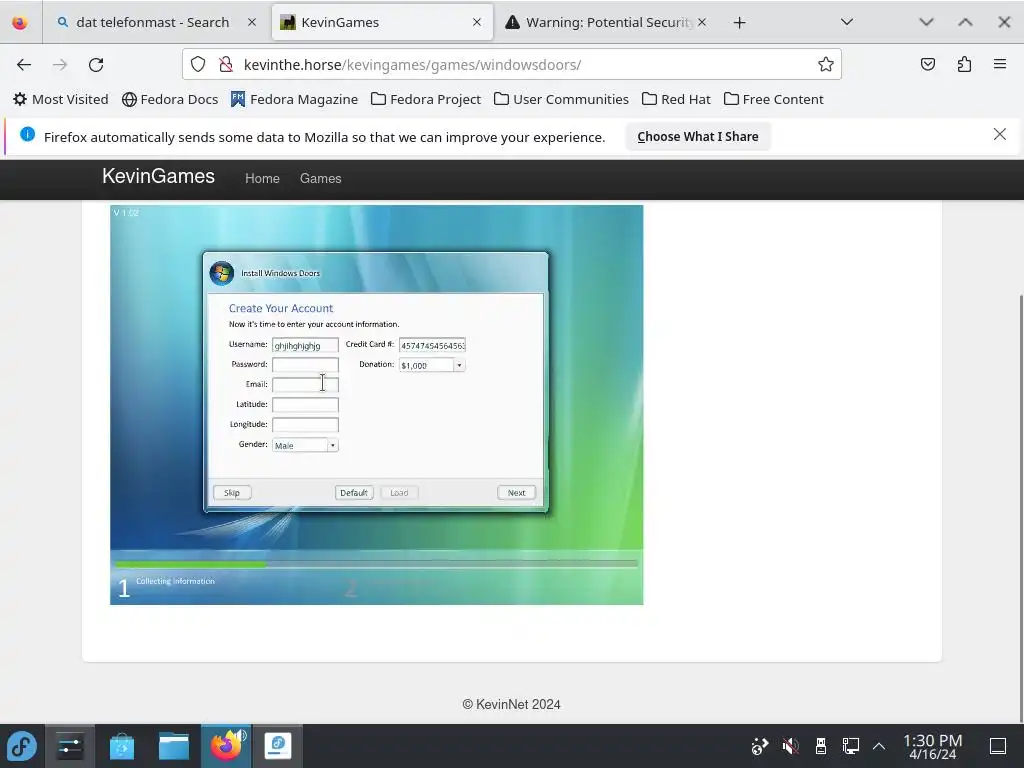Close the KevinGames tab
Screen dimensions: 1024x768
477,22
